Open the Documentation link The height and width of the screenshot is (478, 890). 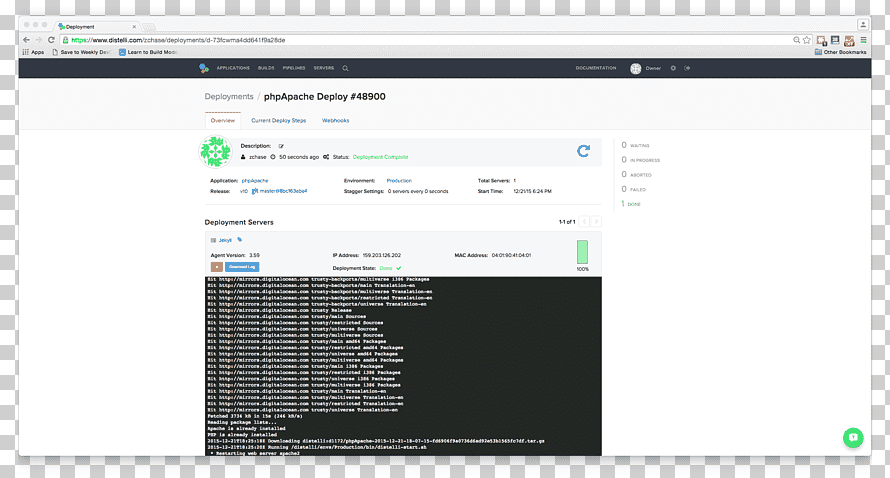(x=596, y=68)
